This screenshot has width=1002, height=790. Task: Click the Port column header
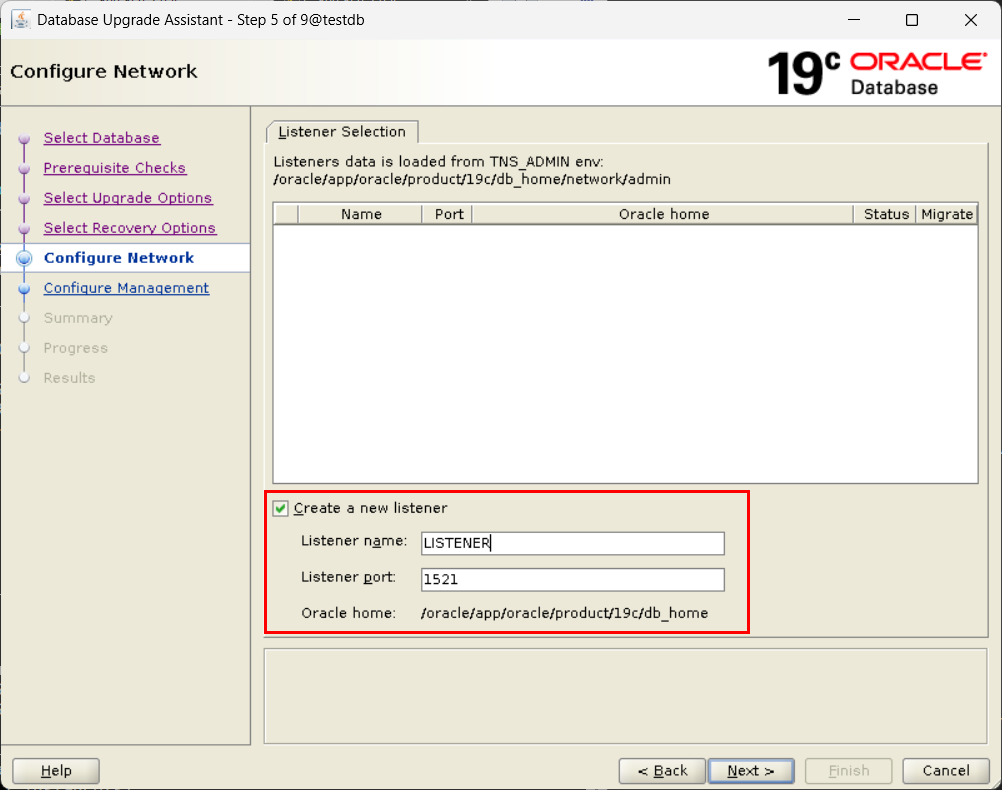pos(447,214)
